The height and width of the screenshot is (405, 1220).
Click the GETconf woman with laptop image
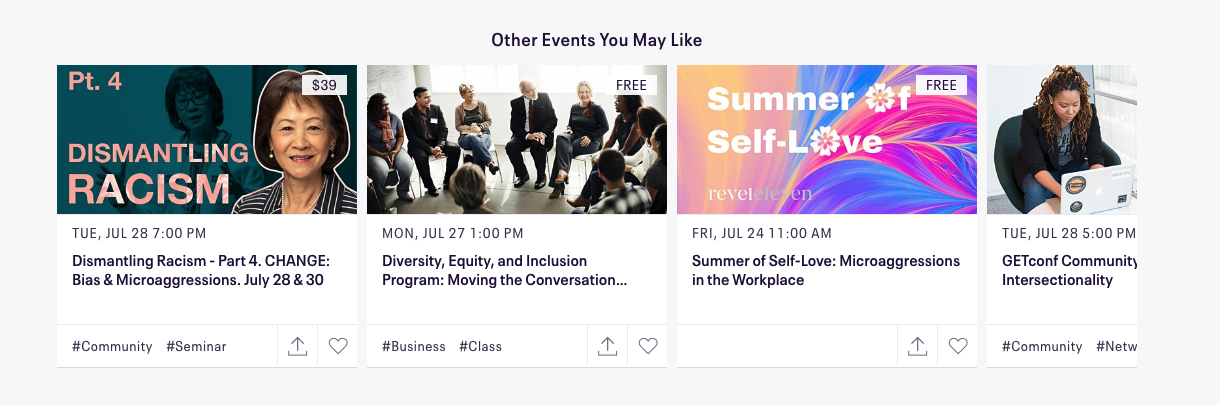[x=1062, y=140]
